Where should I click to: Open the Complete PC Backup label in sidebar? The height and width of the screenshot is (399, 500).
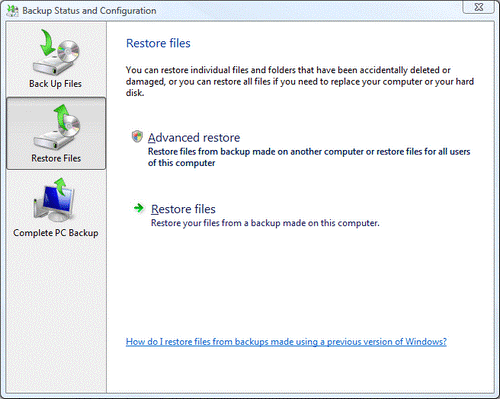[56, 233]
